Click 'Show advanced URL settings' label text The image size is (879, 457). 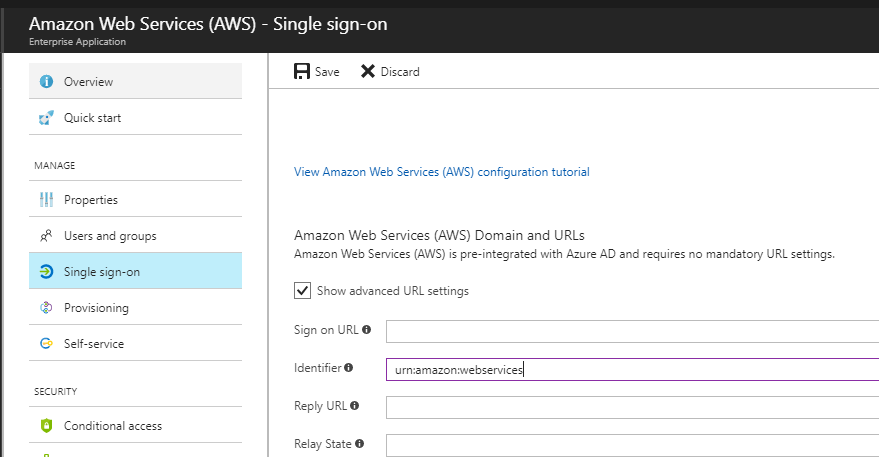coord(392,291)
